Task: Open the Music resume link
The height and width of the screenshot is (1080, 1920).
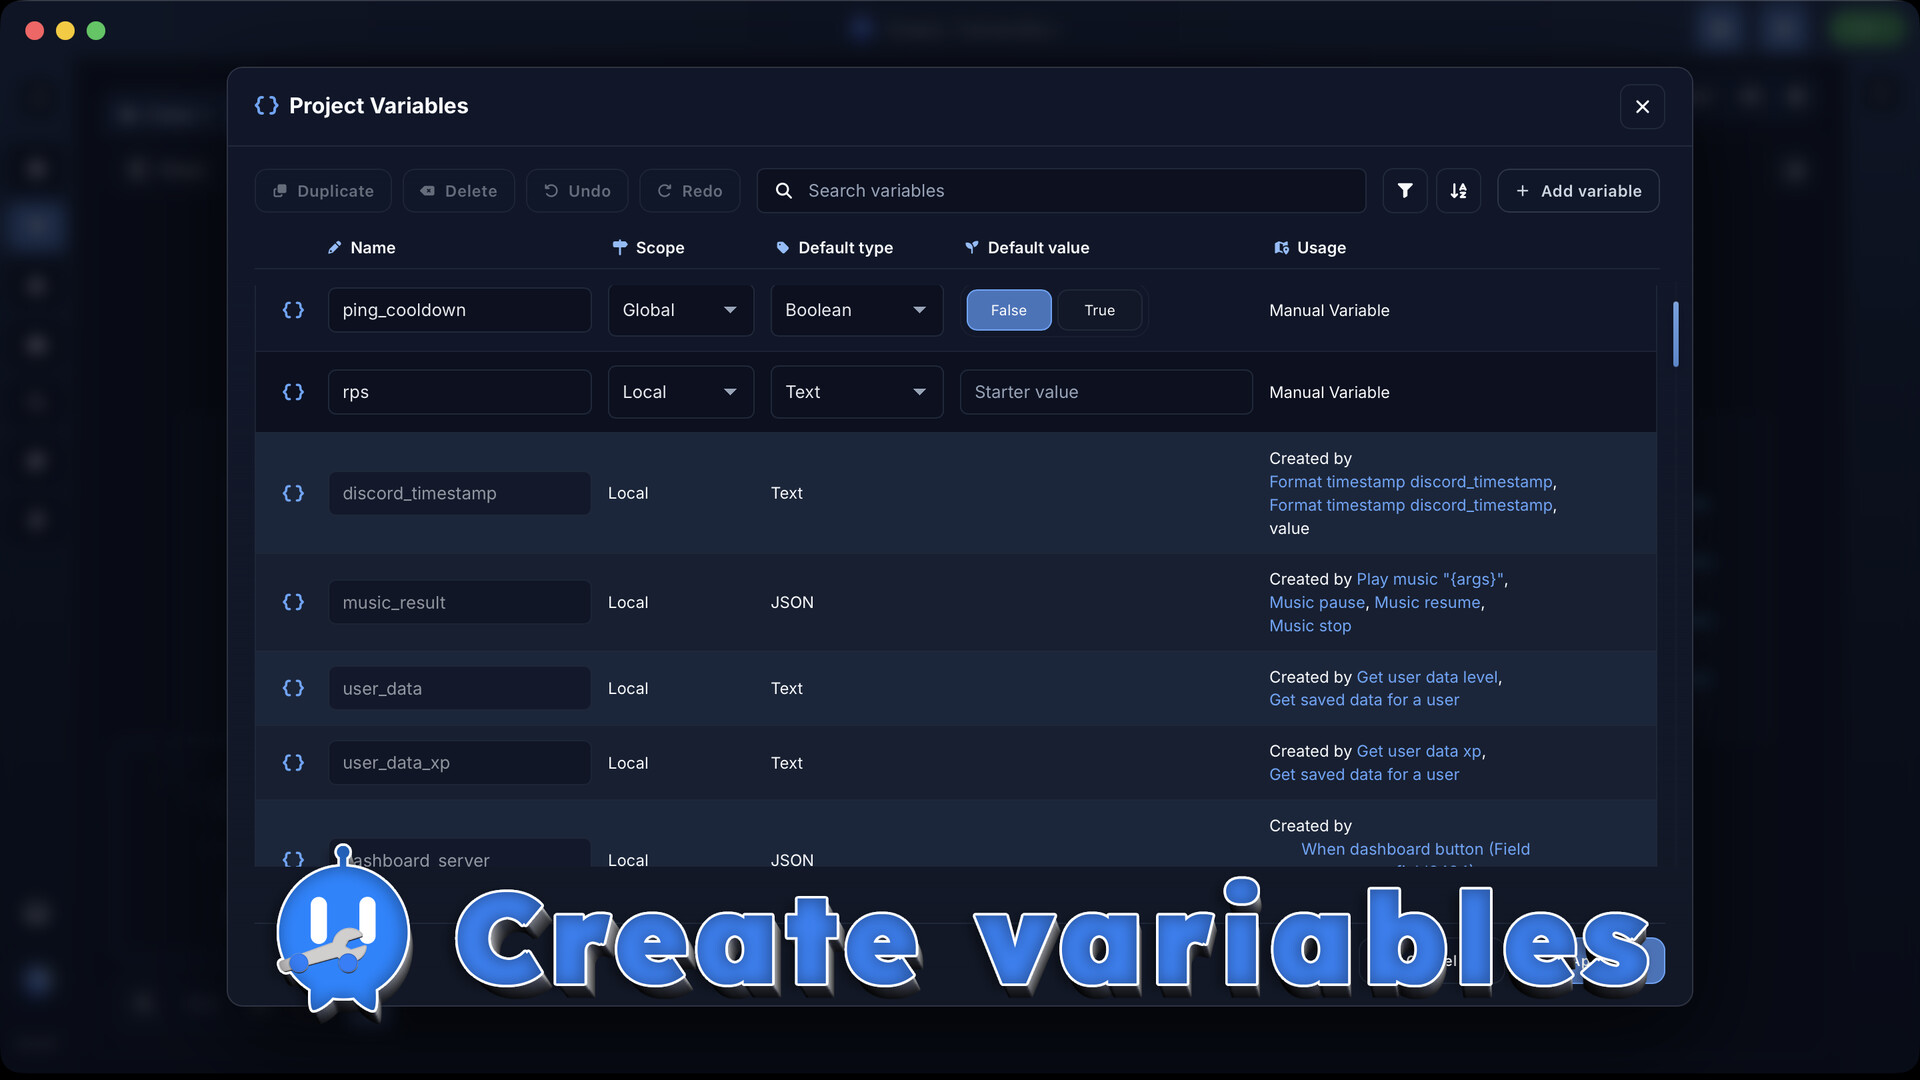Action: point(1427,602)
